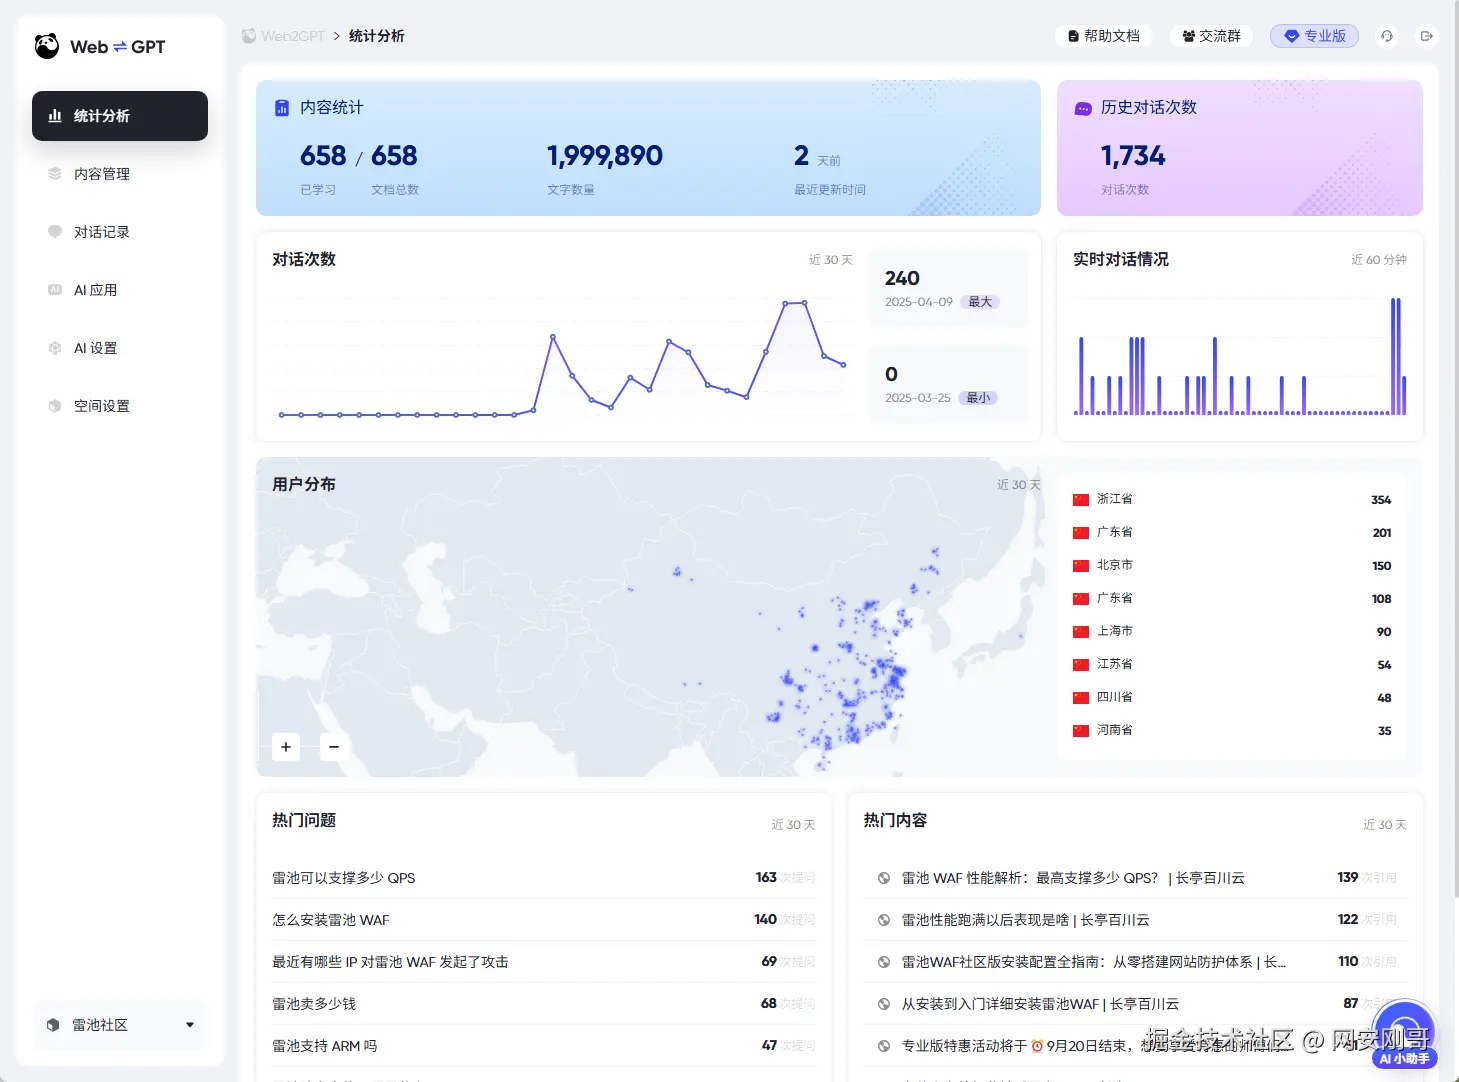The height and width of the screenshot is (1082, 1459).
Task: Click the 空间设置 cube icon
Action: 55,406
